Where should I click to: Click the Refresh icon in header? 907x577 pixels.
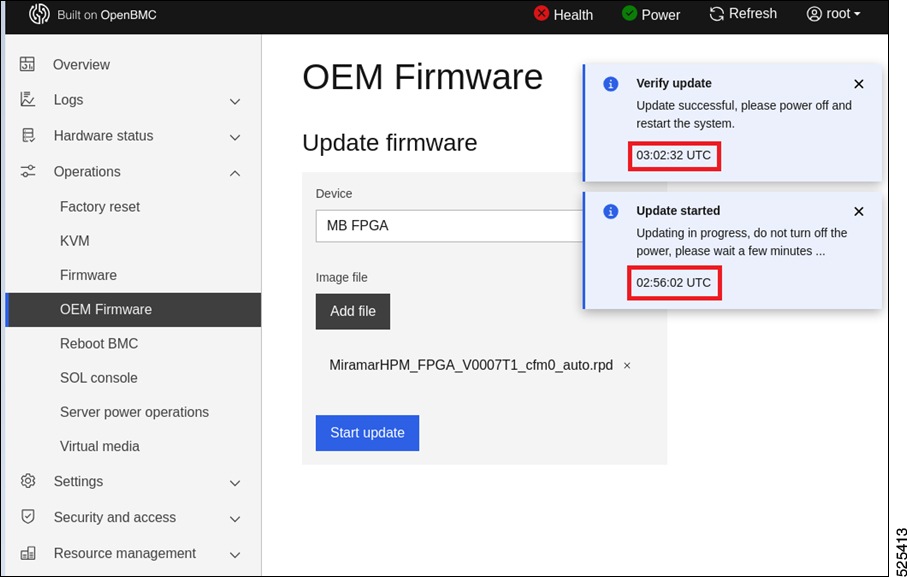click(717, 14)
